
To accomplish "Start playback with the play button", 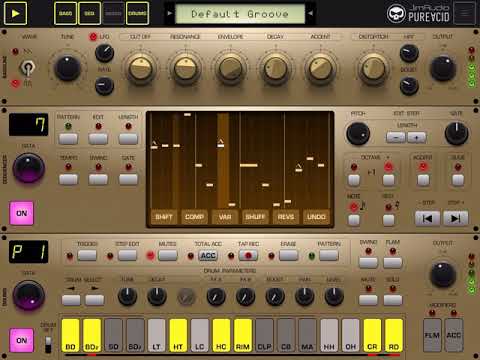I will pyautogui.click(x=15, y=13).
